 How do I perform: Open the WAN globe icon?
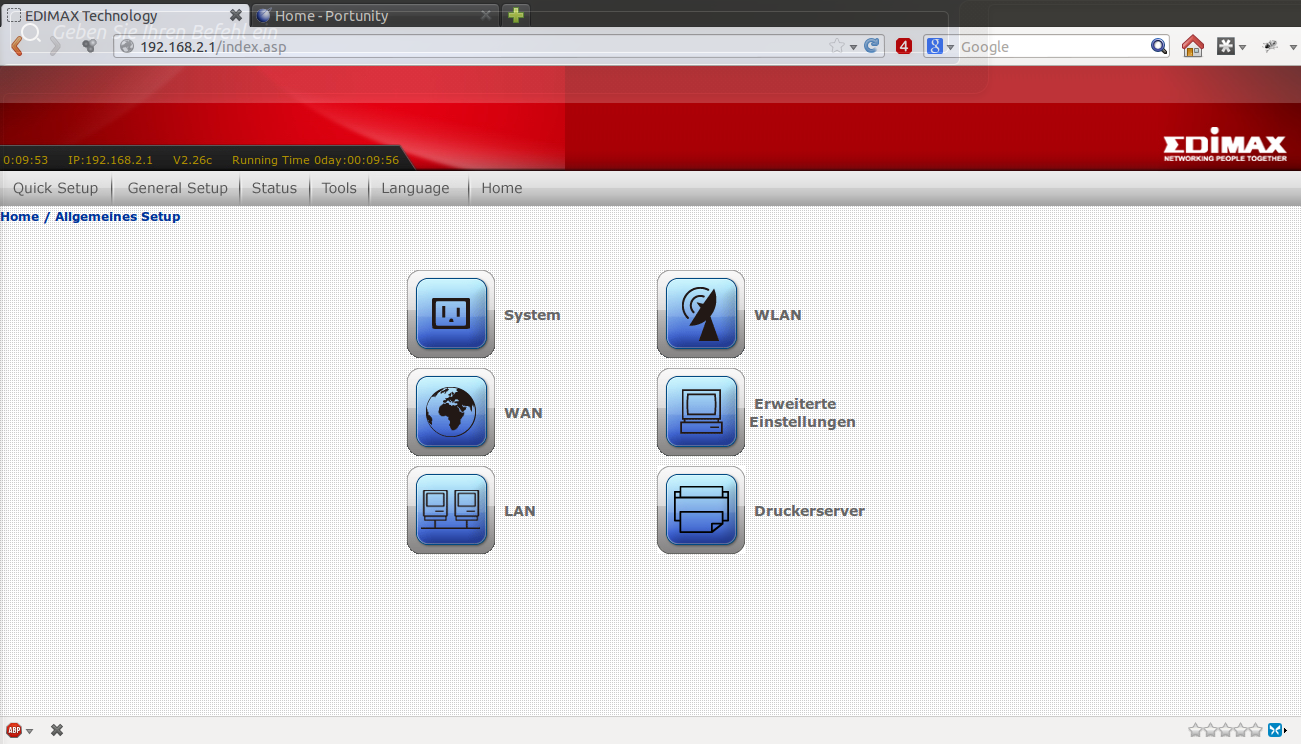click(x=450, y=412)
